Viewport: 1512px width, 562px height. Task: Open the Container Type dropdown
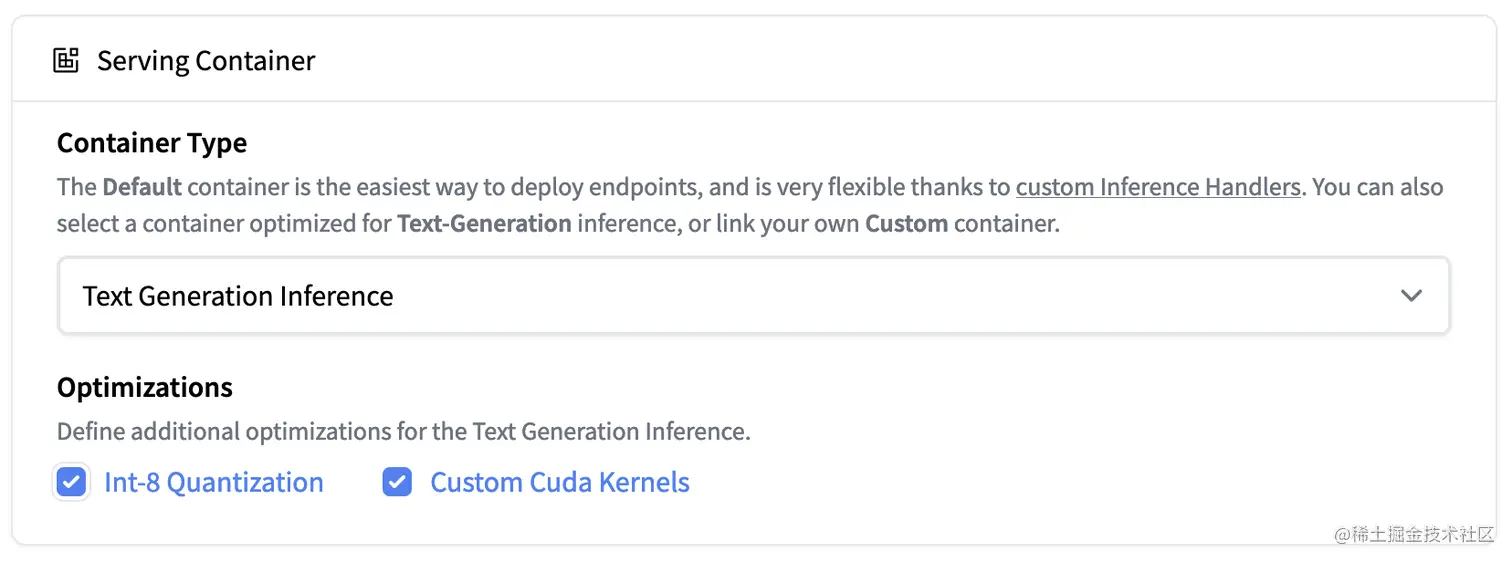tap(753, 296)
